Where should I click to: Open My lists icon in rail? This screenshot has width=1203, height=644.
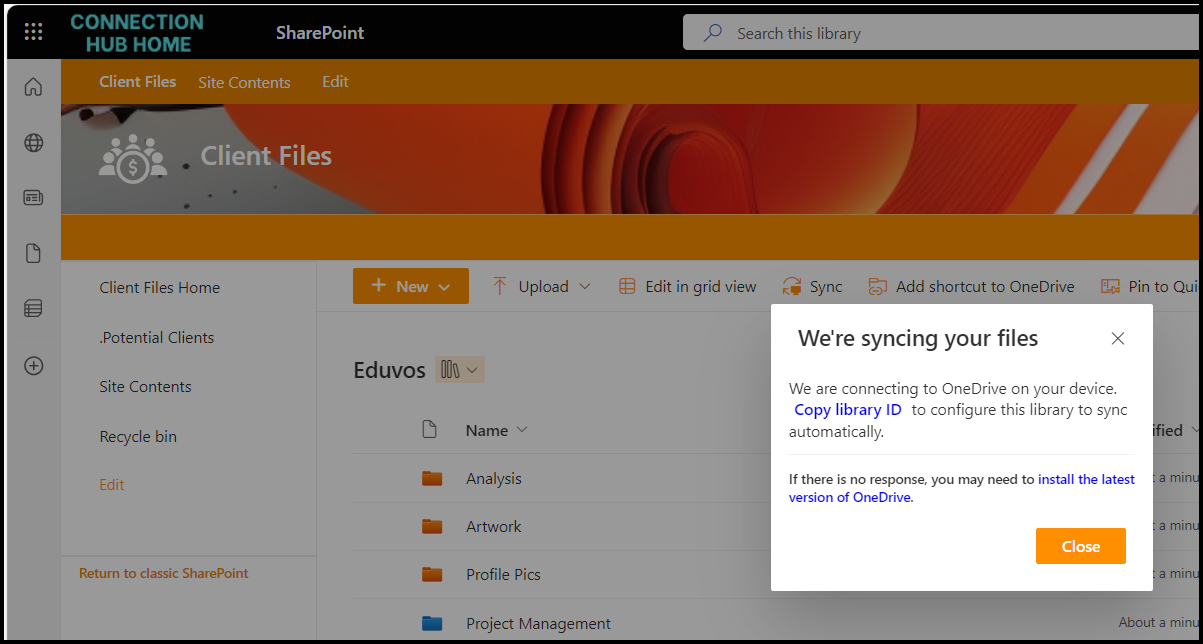click(x=33, y=309)
